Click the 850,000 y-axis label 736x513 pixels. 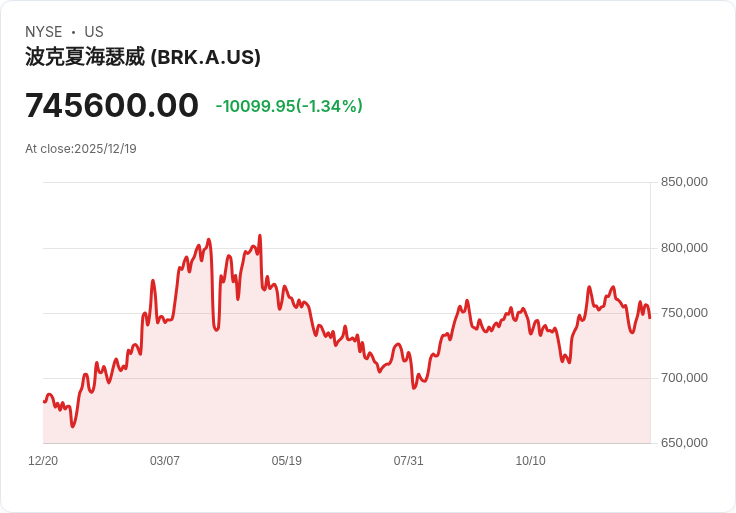684,182
